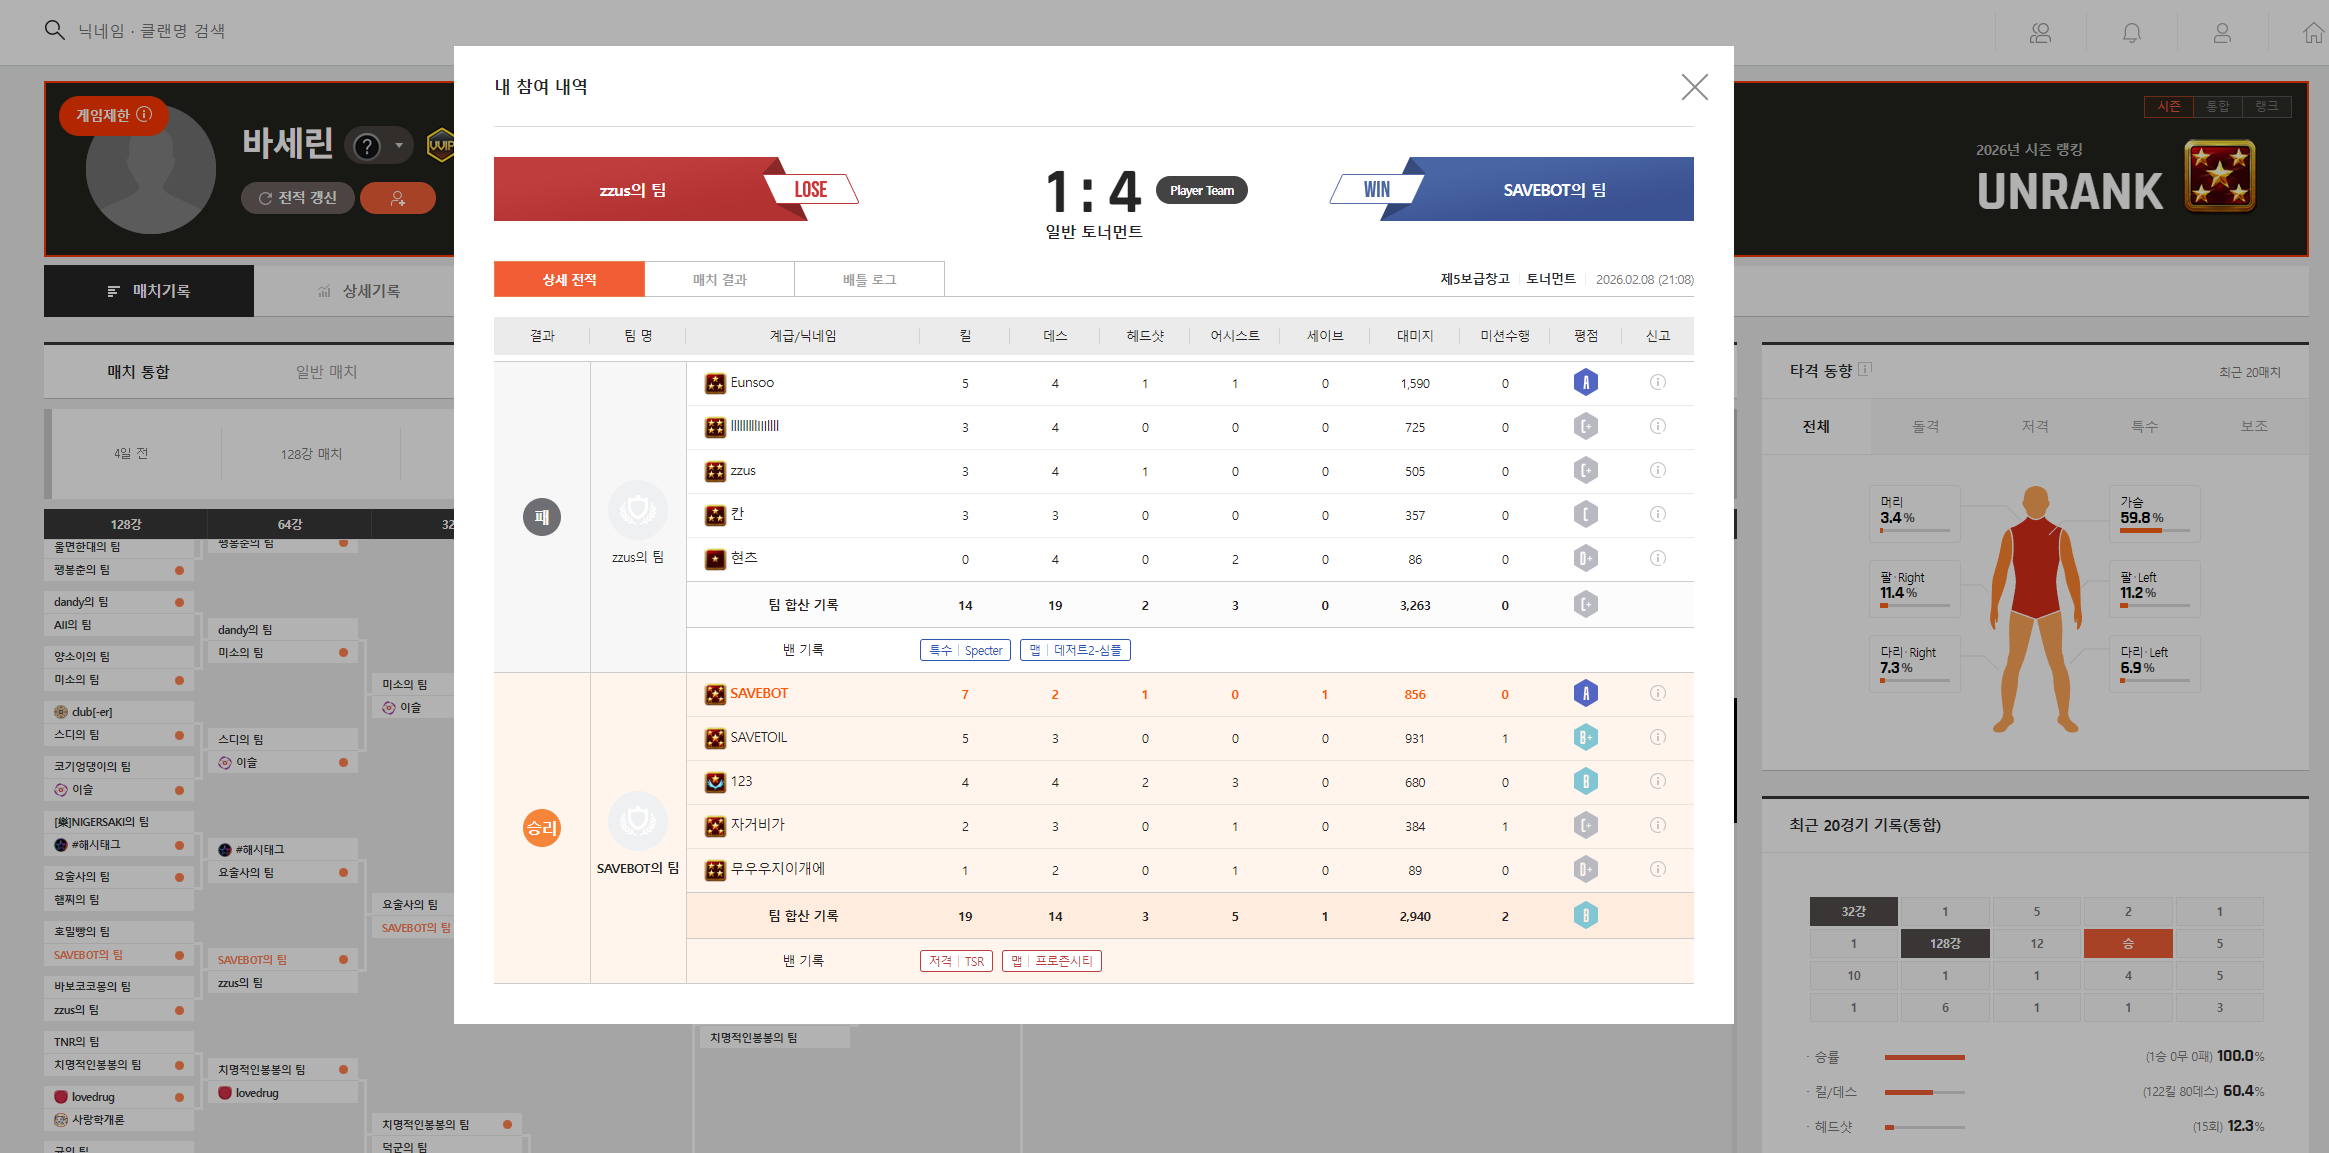
Task: Select the 상세 전적 tab
Action: coord(569,279)
